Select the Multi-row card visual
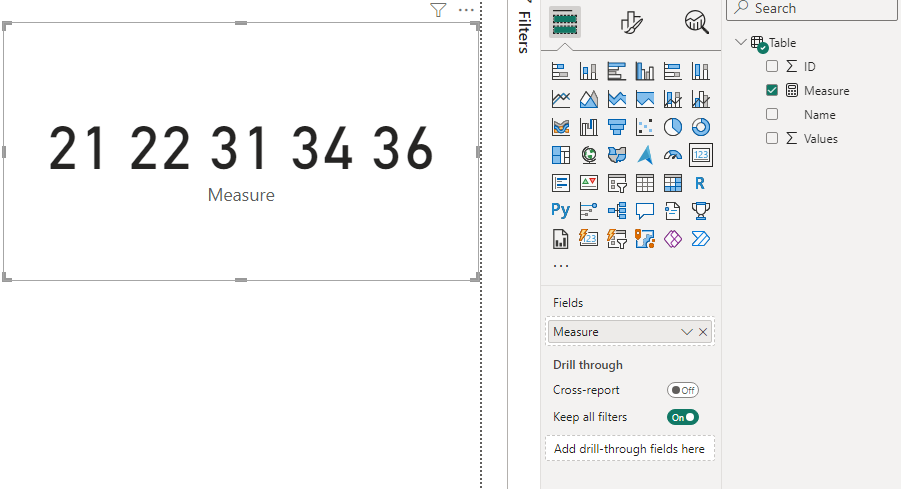This screenshot has height=489, width=901. pos(560,183)
